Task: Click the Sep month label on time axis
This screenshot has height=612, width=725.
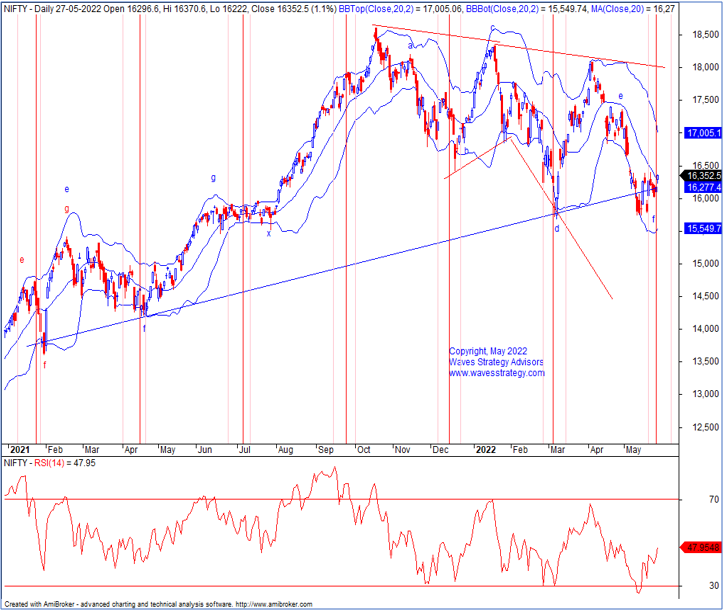Action: click(x=326, y=450)
